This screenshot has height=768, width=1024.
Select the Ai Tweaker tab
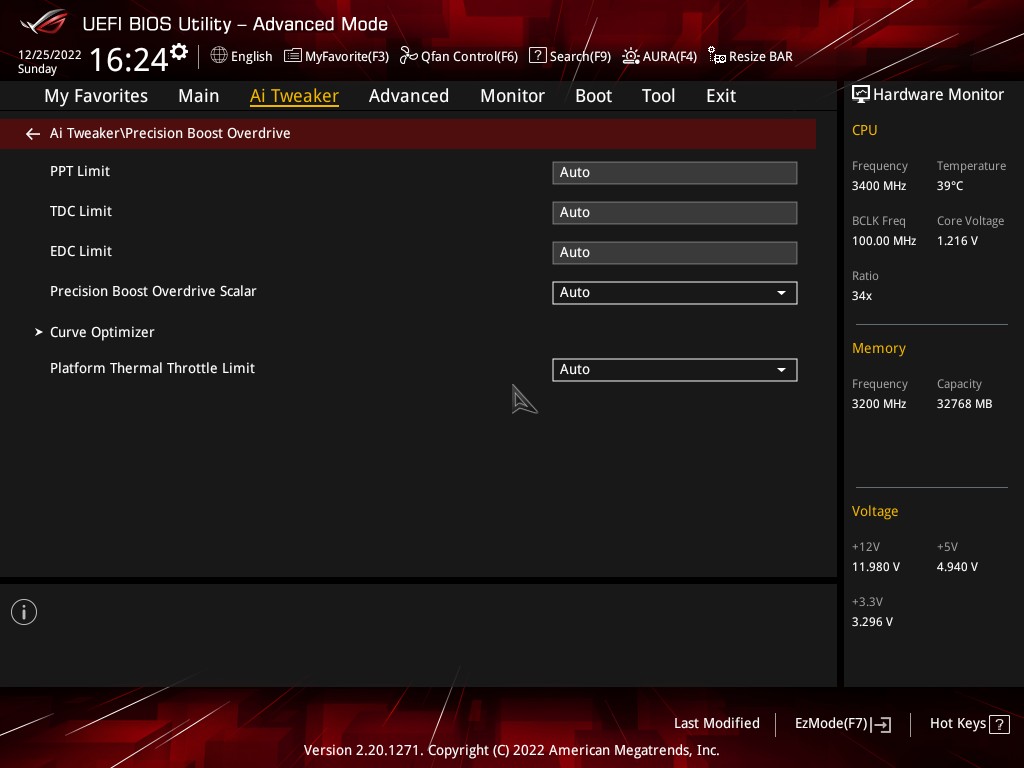tap(295, 96)
